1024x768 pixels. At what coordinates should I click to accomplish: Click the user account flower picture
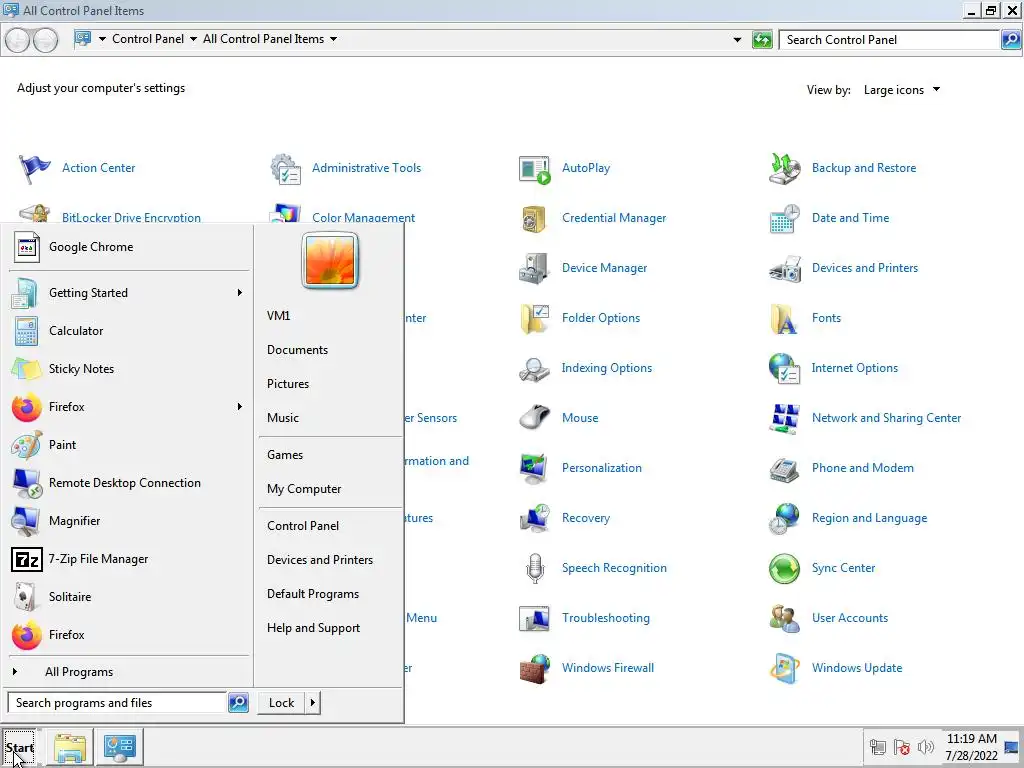pos(330,261)
